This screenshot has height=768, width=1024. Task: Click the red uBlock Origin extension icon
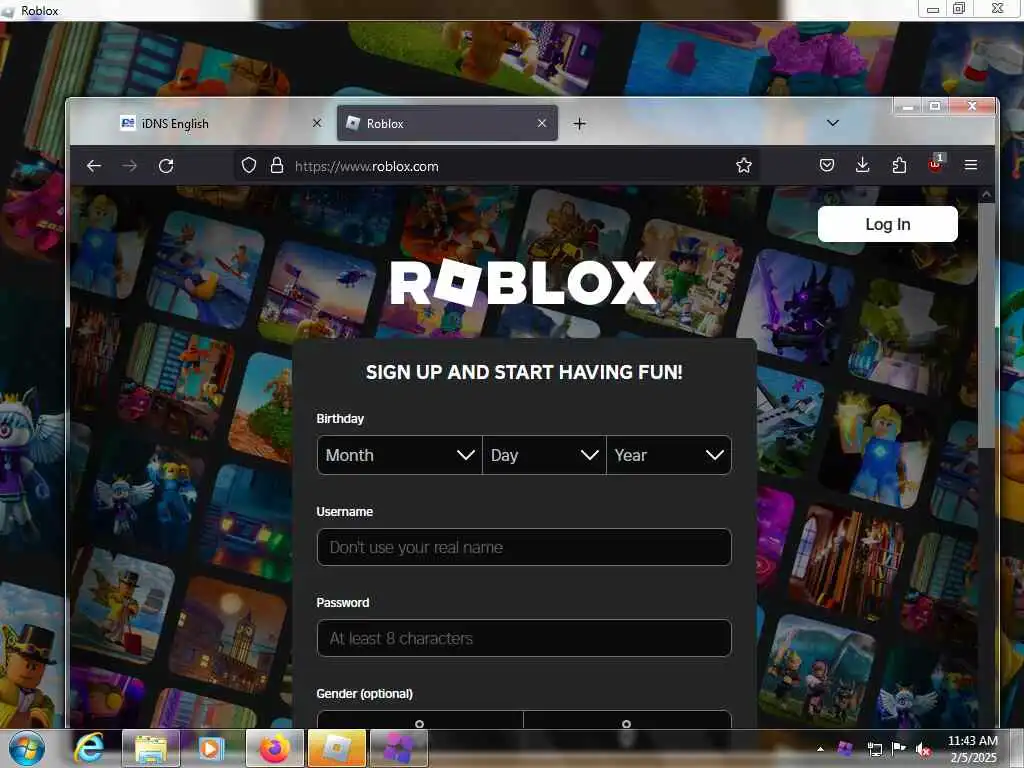click(936, 164)
